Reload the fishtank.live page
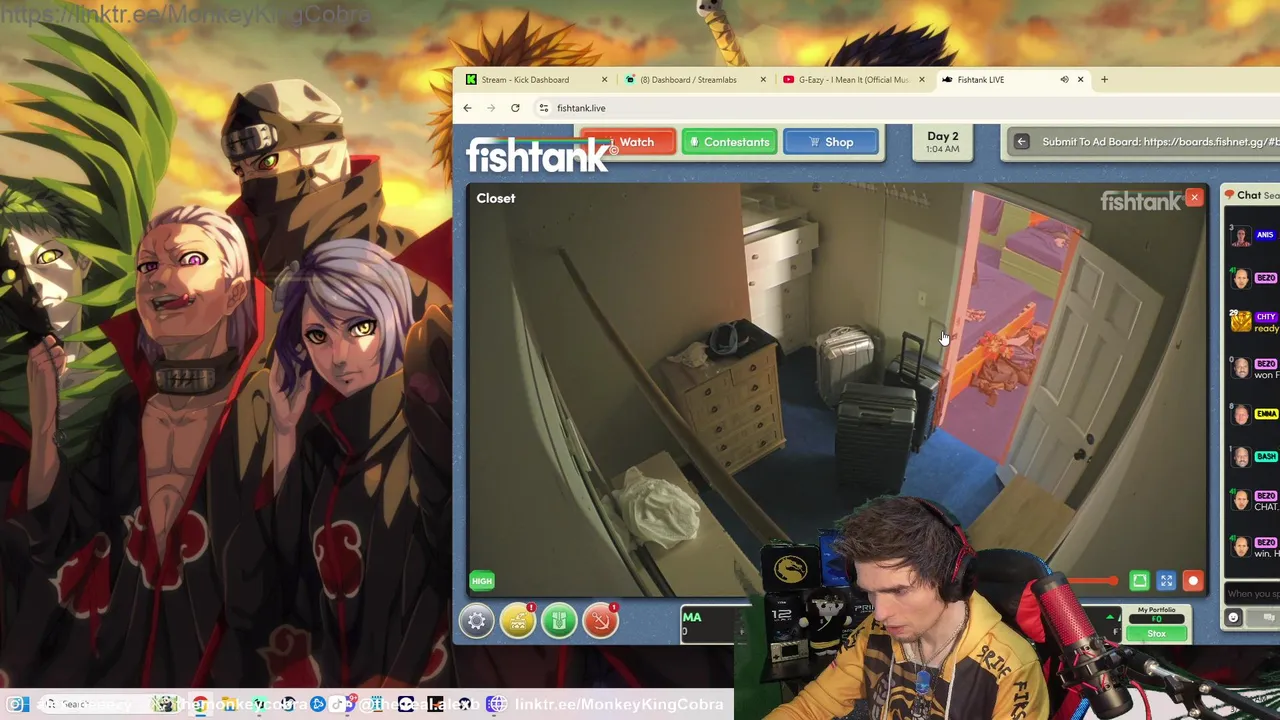The width and height of the screenshot is (1280, 720). (515, 108)
